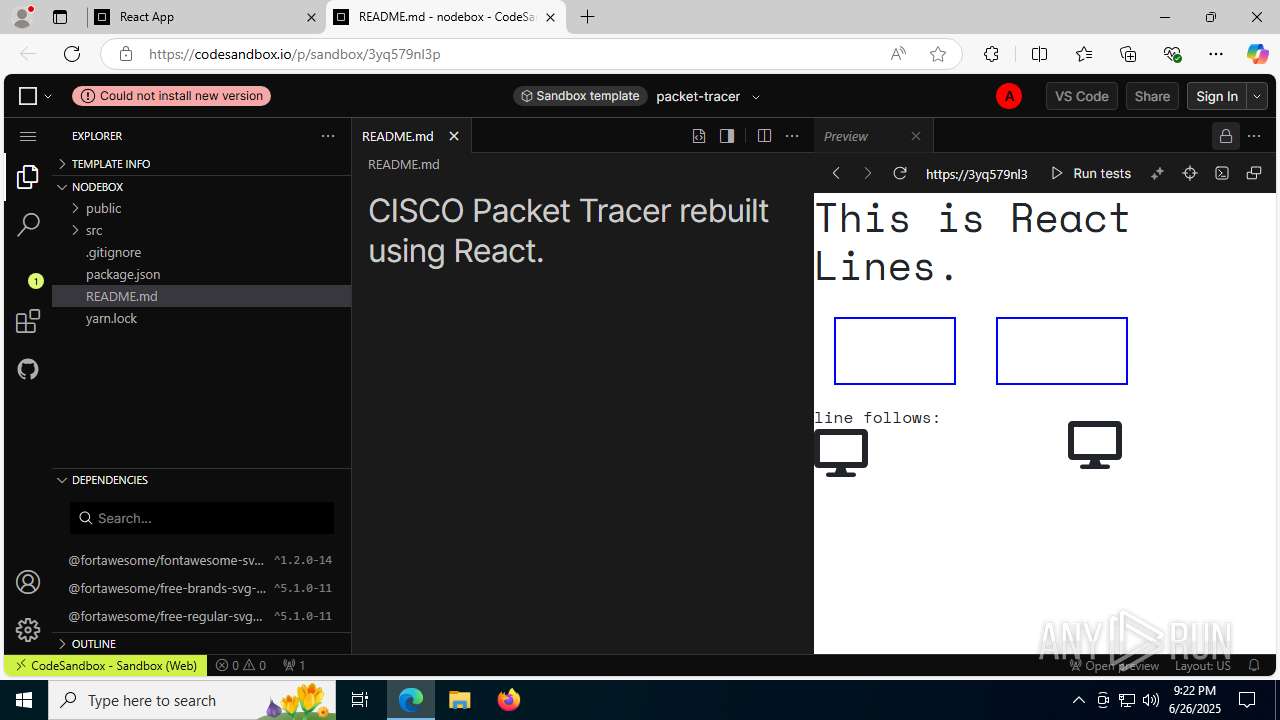This screenshot has width=1280, height=720.
Task: Click the ports count status item
Action: click(295, 665)
